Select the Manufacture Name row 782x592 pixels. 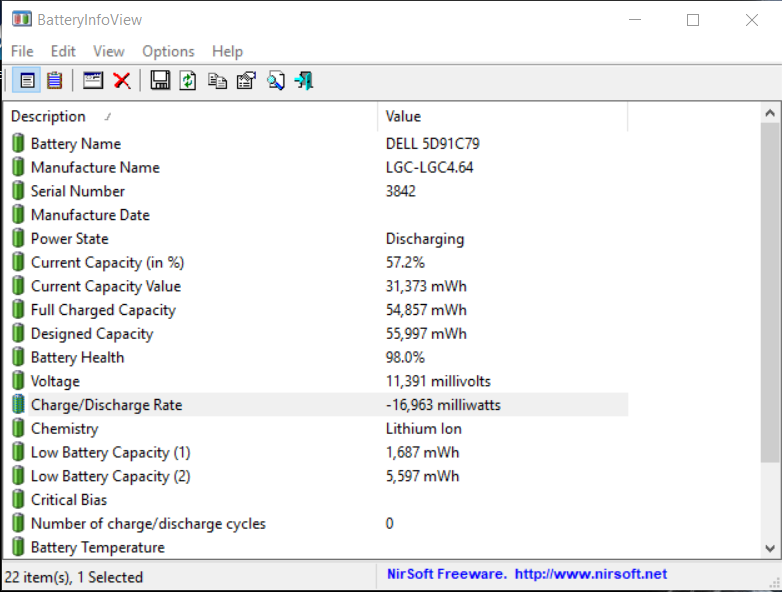tap(316, 167)
